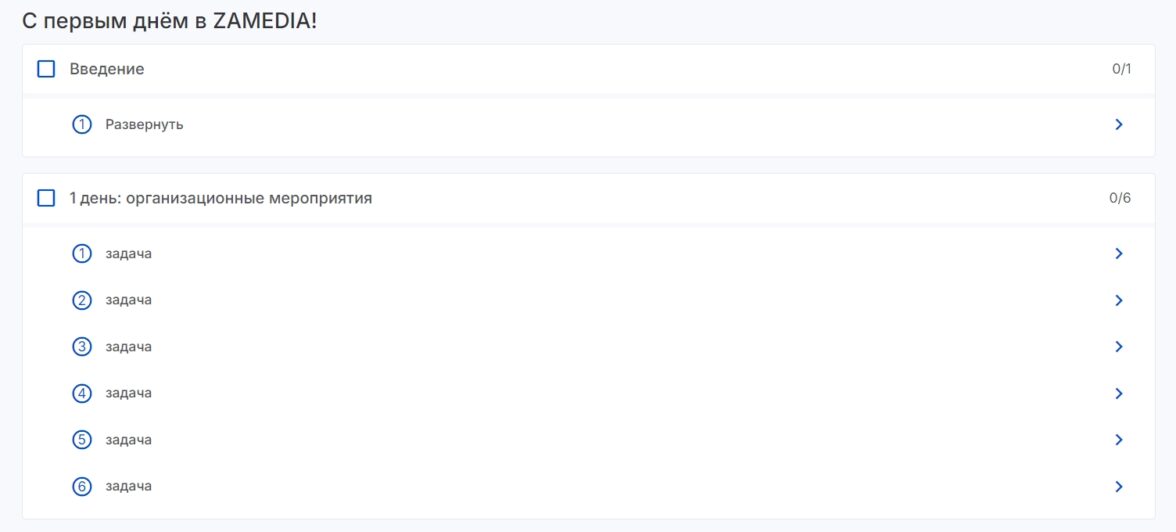Open задача text in row 2
This screenshot has width=1176, height=532.
(128, 300)
